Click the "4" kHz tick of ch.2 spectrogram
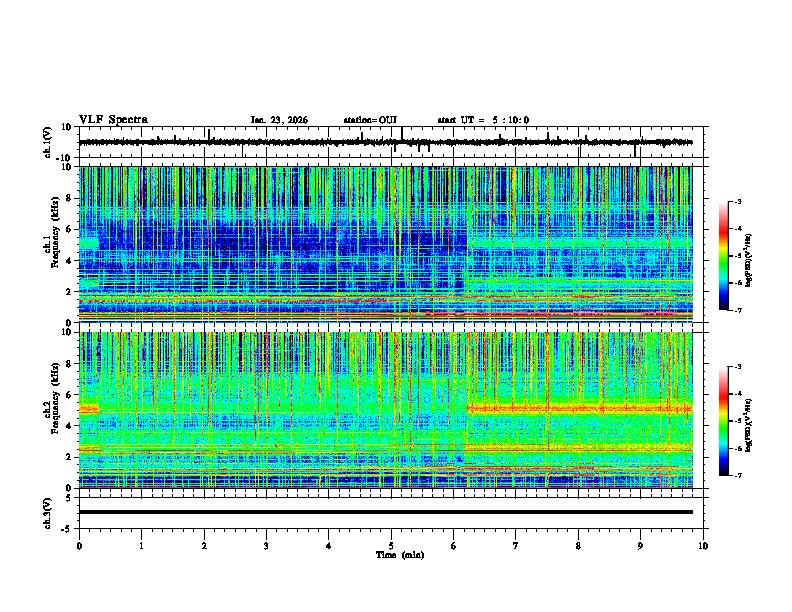The image size is (792, 612). click(70, 426)
